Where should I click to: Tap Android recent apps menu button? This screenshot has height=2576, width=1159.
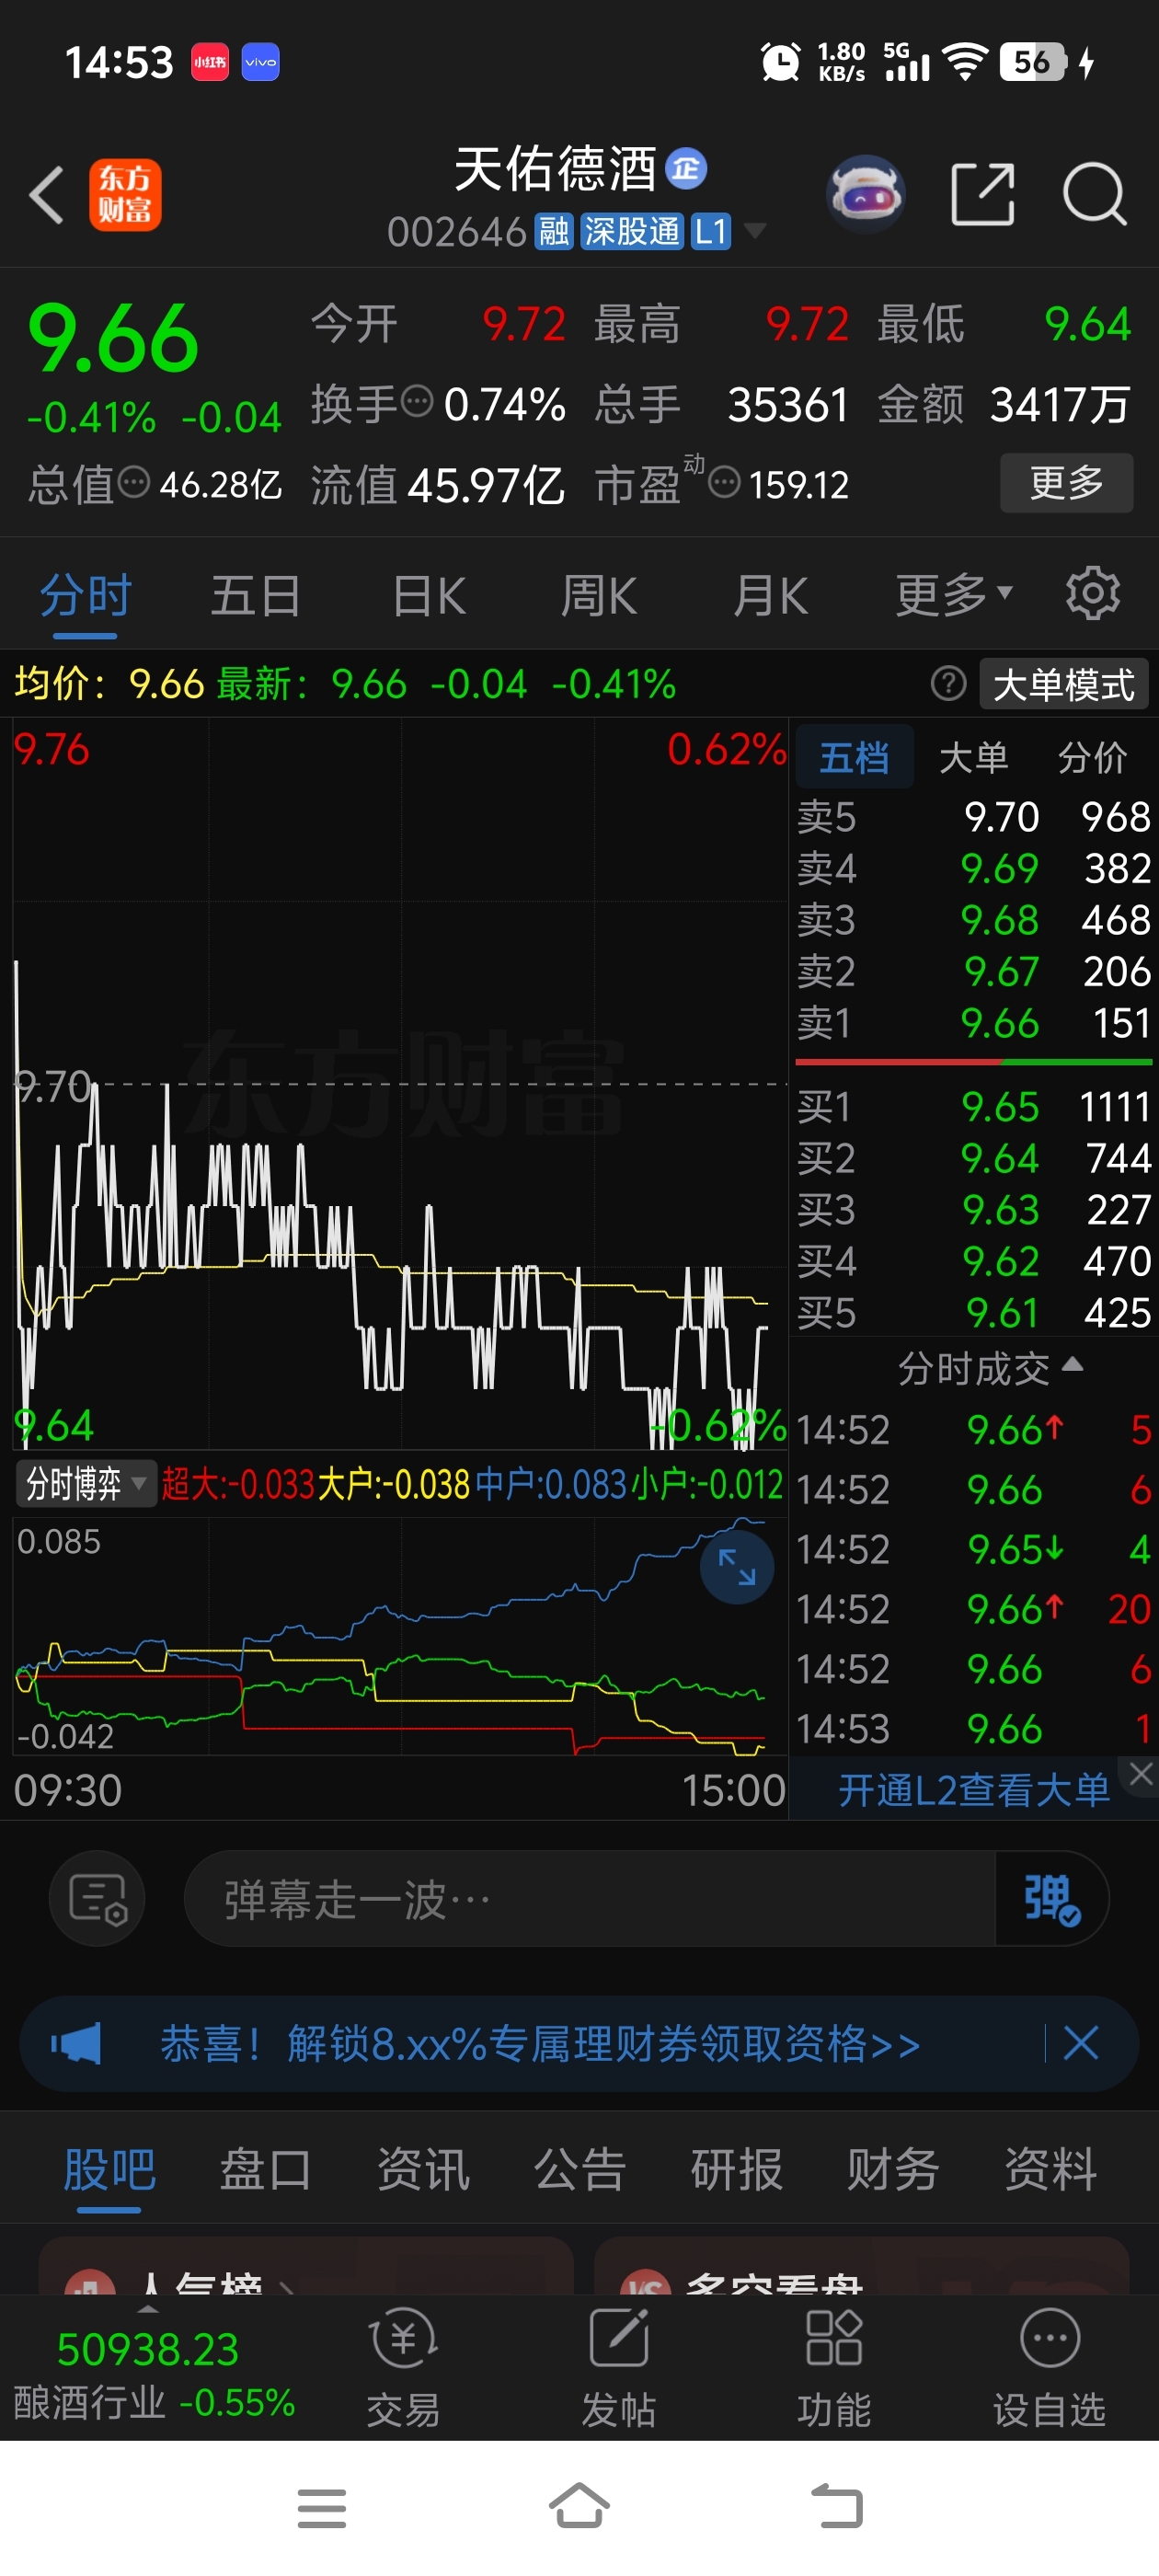[x=322, y=2508]
